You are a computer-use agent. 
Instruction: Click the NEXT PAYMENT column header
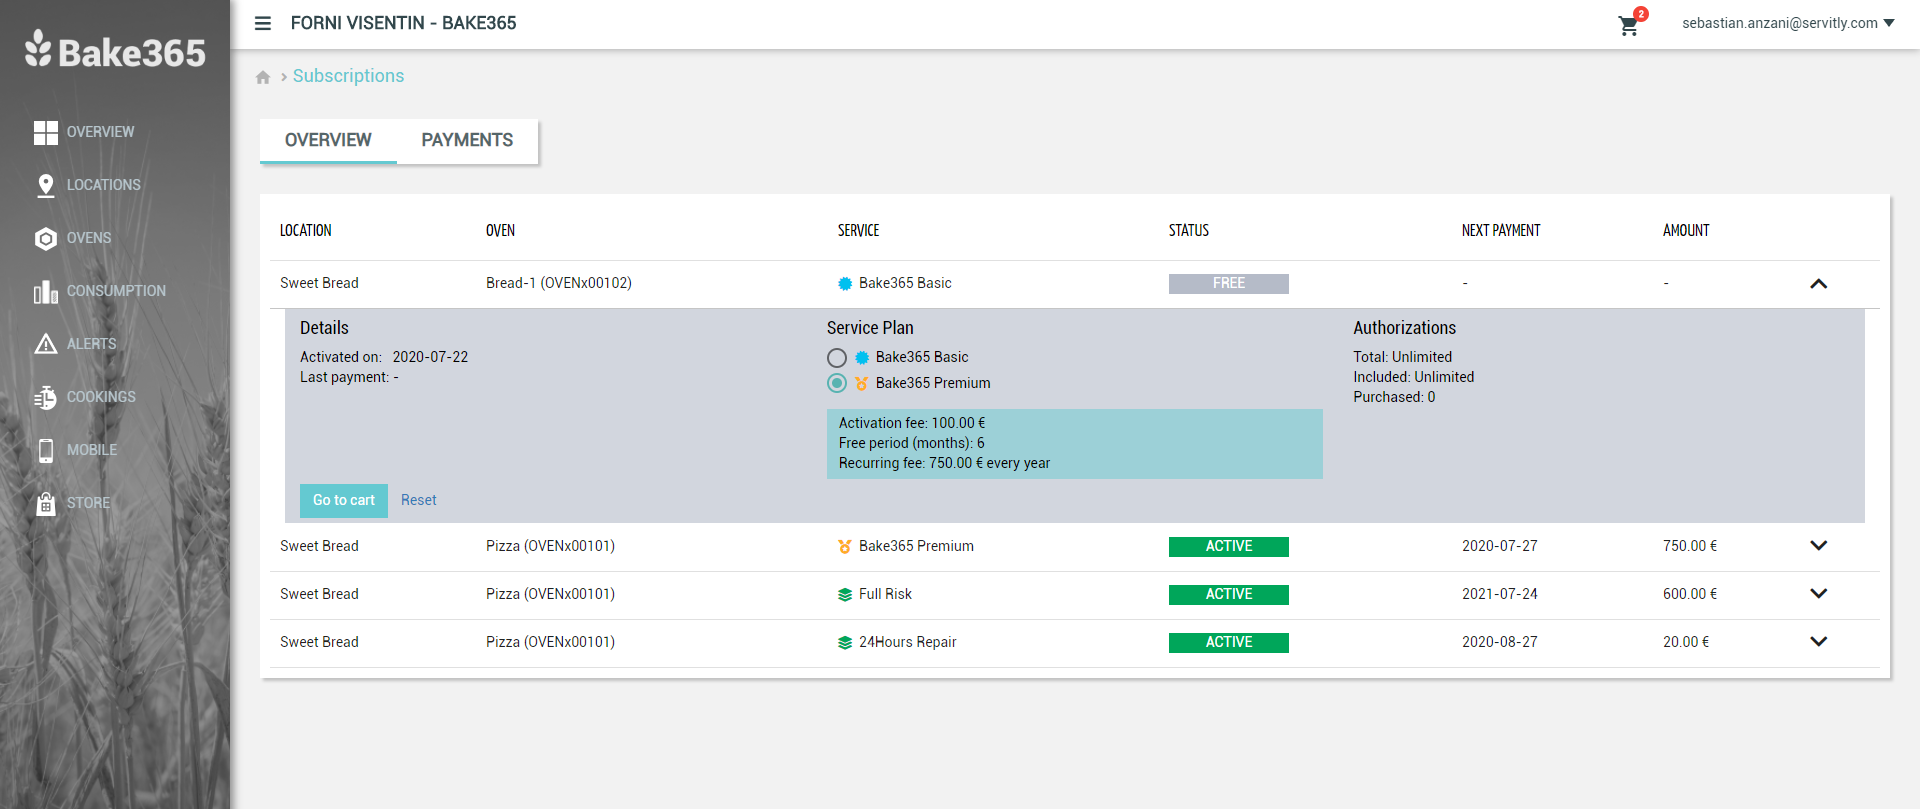1501,231
